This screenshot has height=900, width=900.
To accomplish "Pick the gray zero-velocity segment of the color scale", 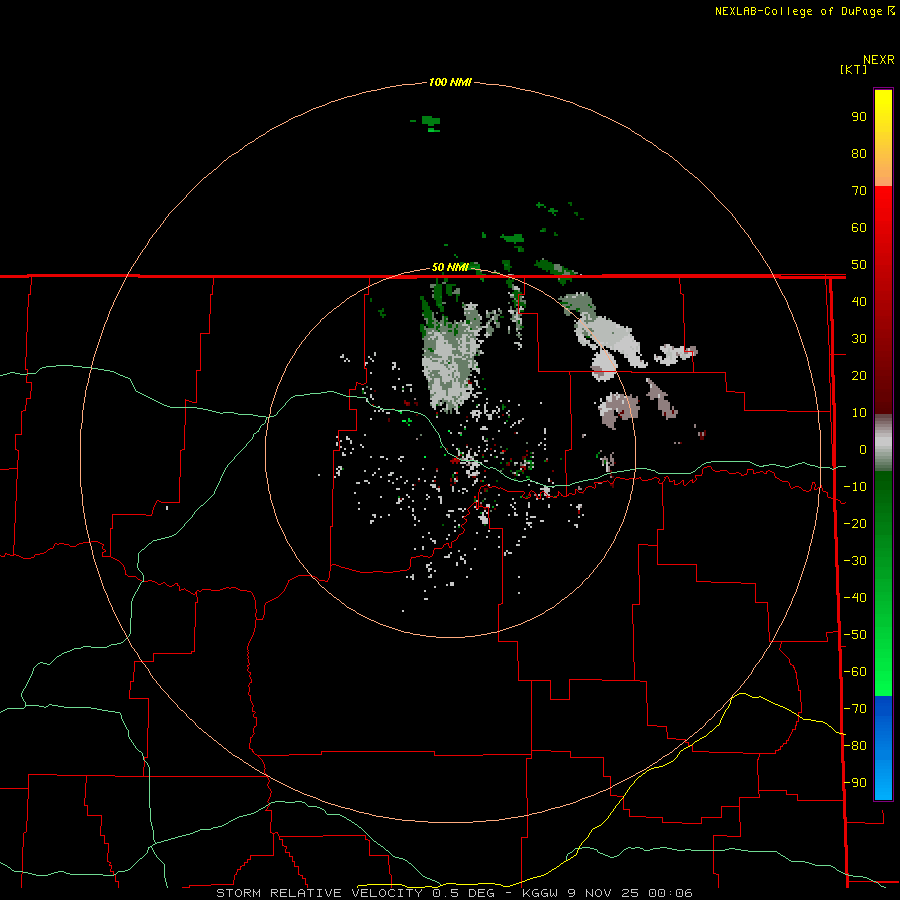I will click(x=883, y=443).
